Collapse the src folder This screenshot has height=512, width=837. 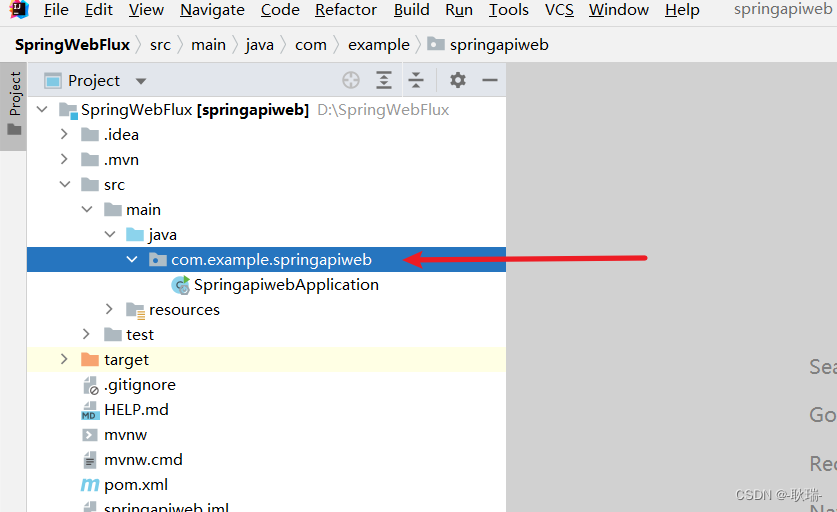pyautogui.click(x=65, y=184)
